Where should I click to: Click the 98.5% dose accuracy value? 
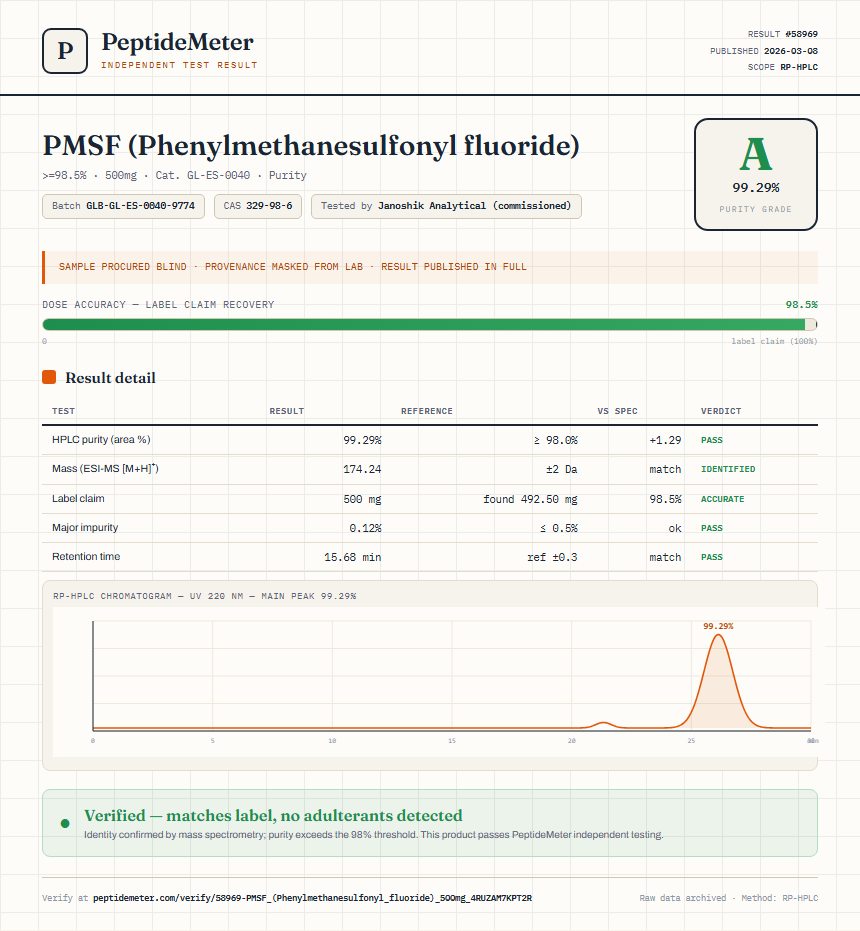click(x=801, y=305)
